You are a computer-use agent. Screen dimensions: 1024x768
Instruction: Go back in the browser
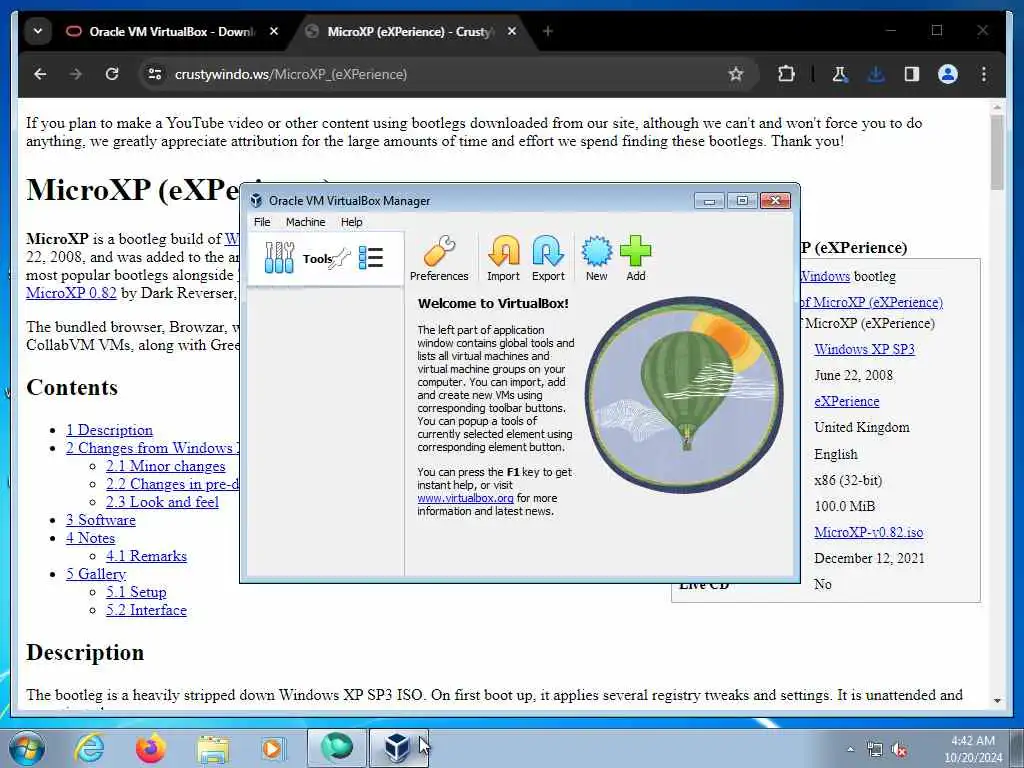40,74
